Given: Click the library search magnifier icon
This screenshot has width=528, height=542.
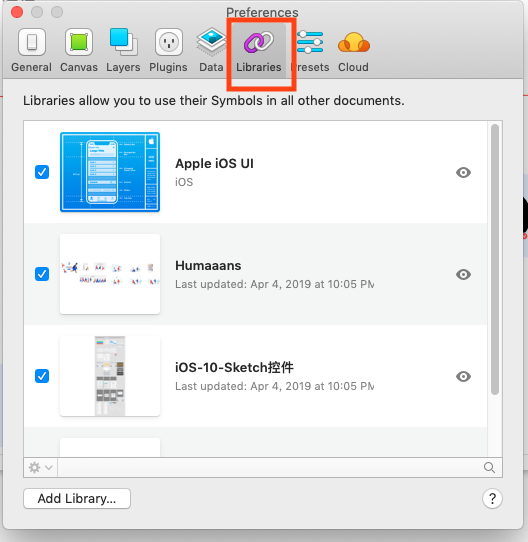Looking at the screenshot, I should [x=489, y=467].
